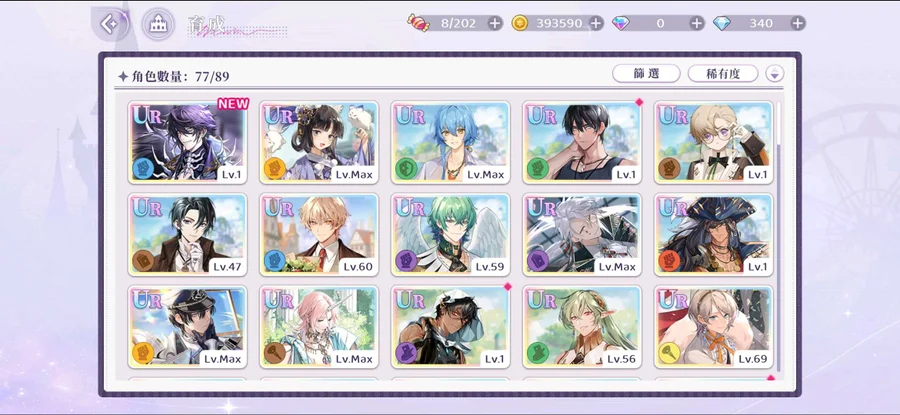The width and height of the screenshot is (900, 415).
Task: Select the glasses-wearing blond UR Lv.1 card
Action: pyautogui.click(x=713, y=142)
